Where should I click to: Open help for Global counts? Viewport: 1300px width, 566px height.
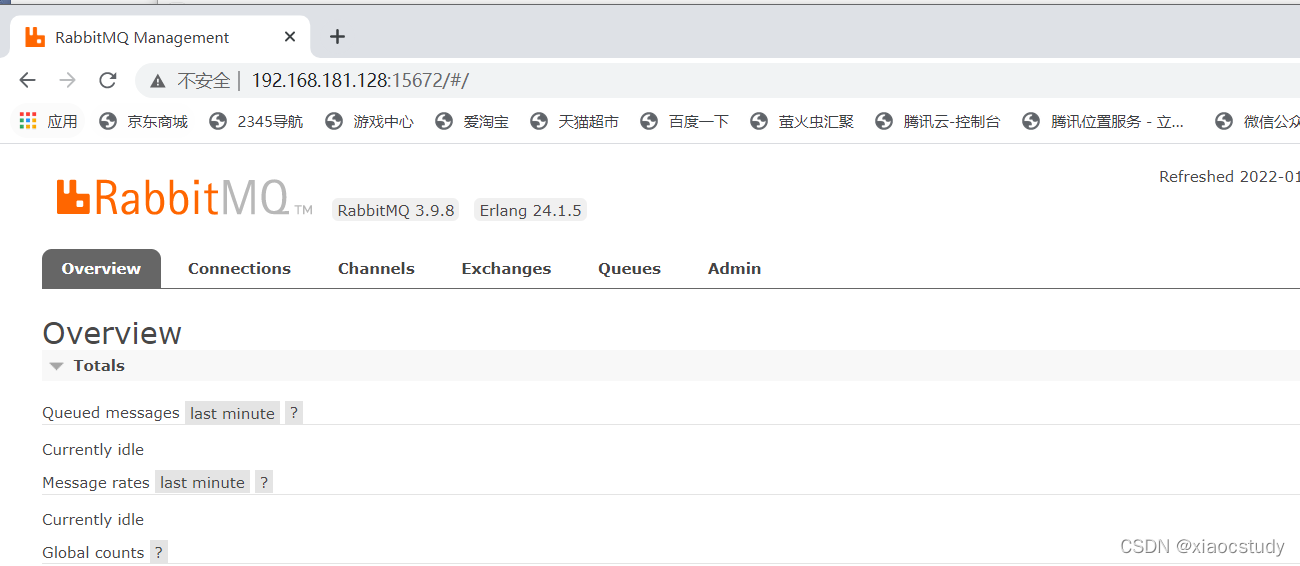coord(158,552)
